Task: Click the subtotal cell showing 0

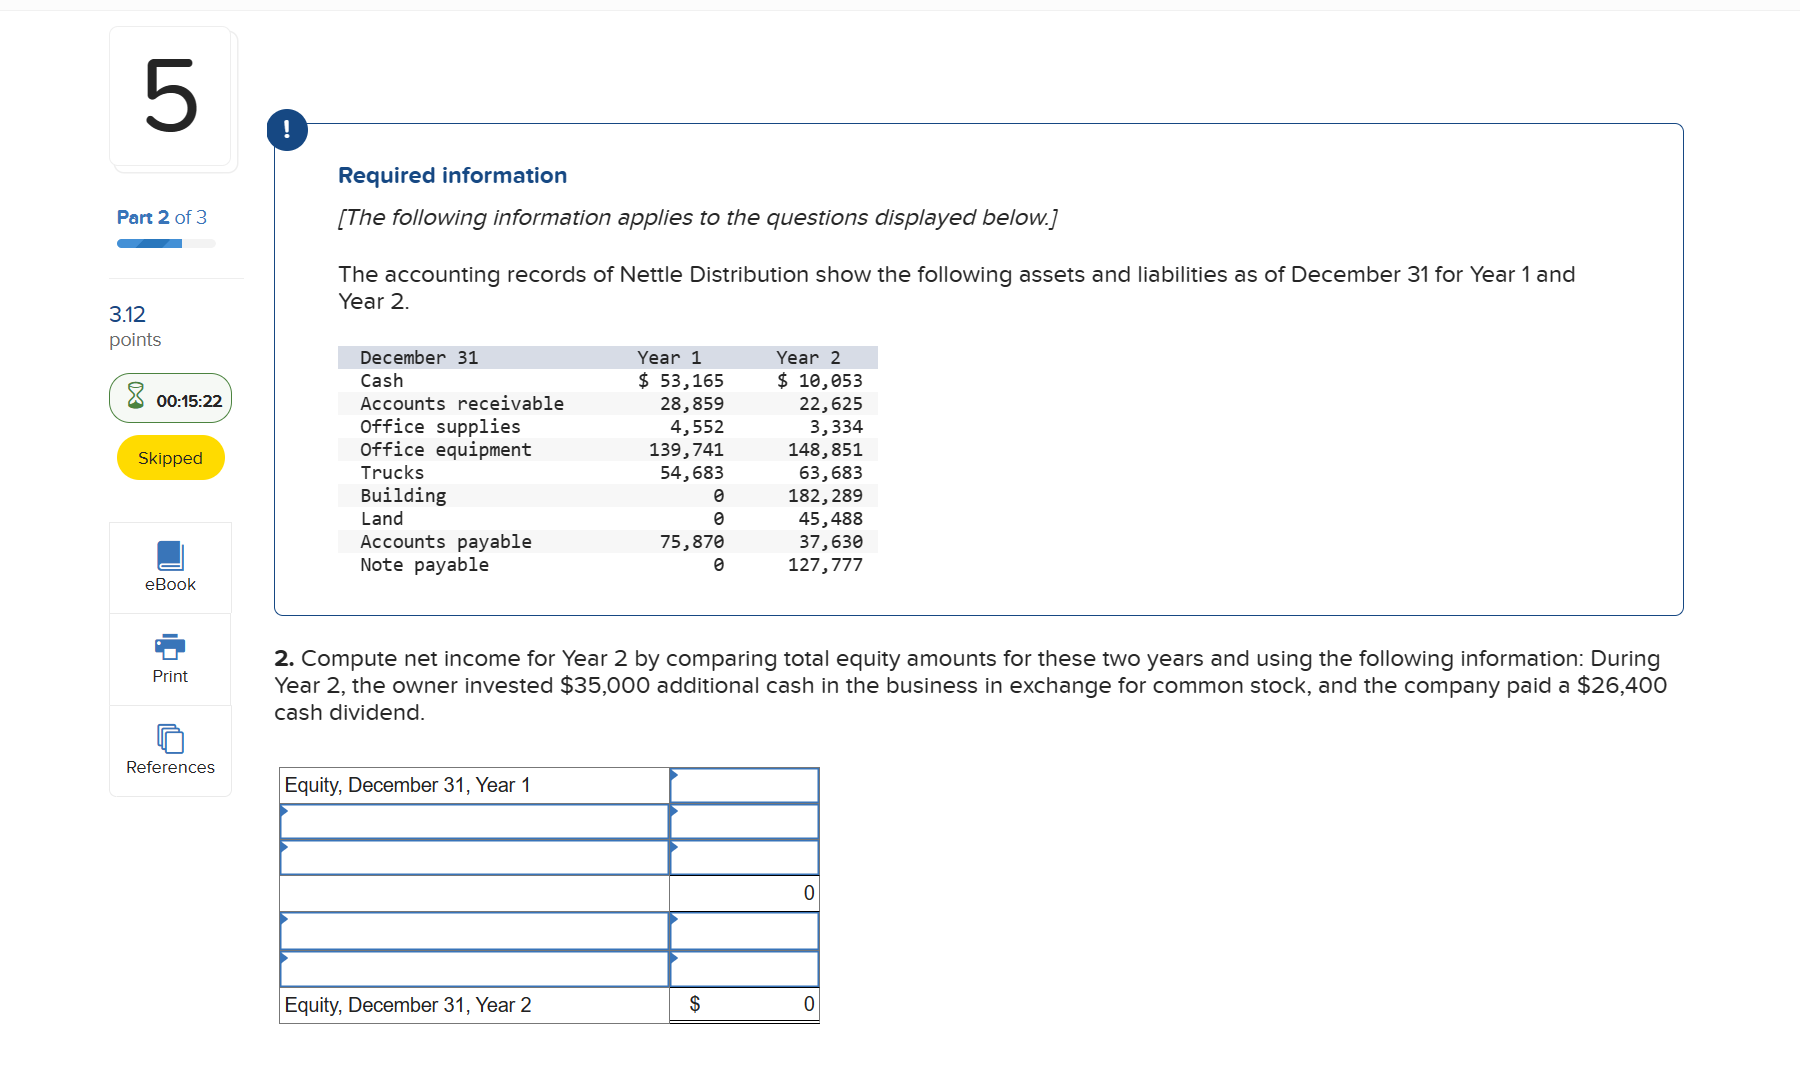Action: pos(744,893)
